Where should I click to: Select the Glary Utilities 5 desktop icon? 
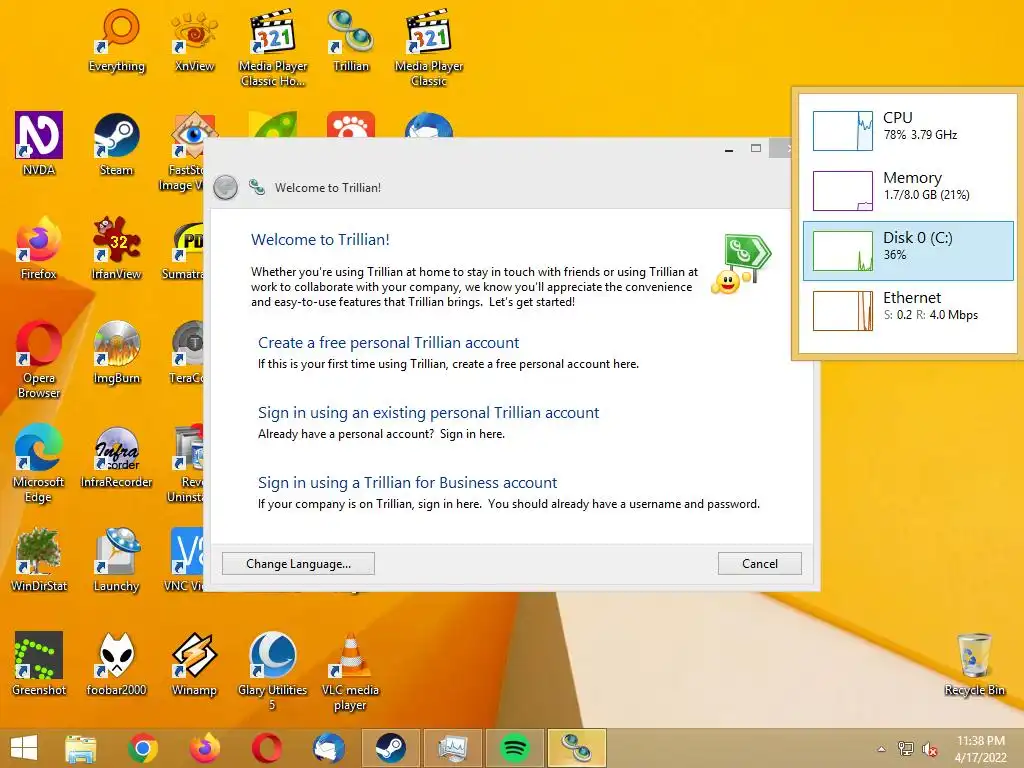click(x=272, y=671)
